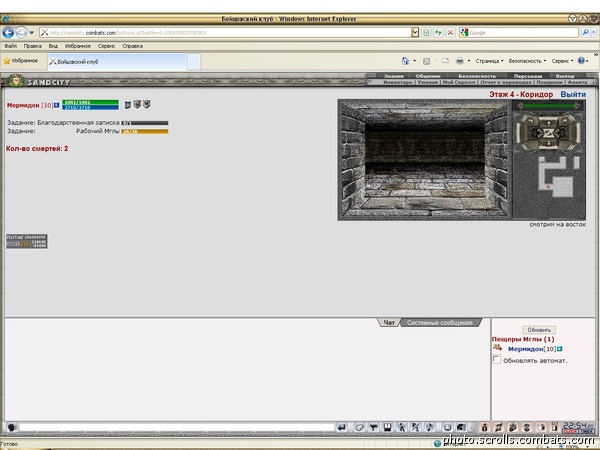
Task: Click the smiley emoticons icon
Action: [x=447, y=427]
